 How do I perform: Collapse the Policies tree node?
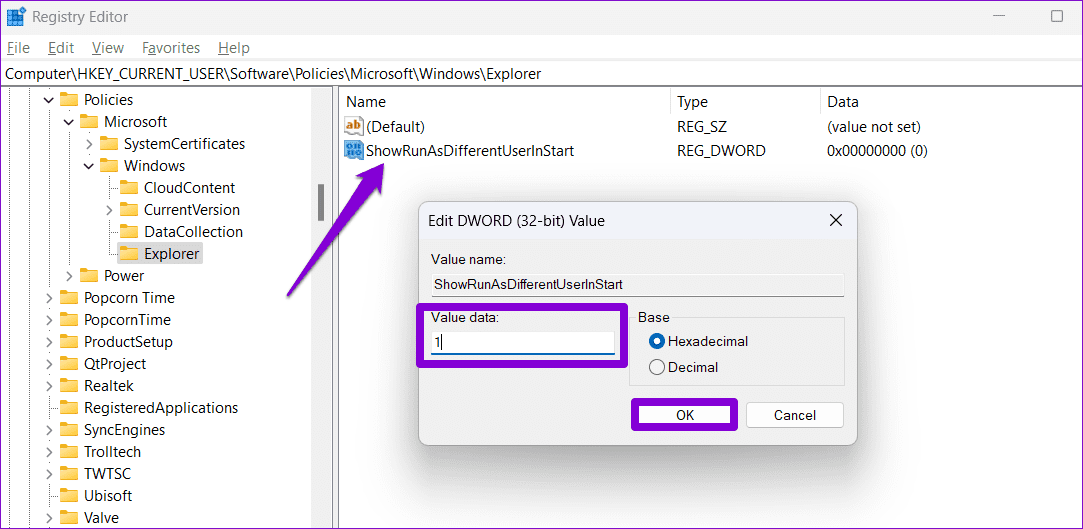pos(48,100)
